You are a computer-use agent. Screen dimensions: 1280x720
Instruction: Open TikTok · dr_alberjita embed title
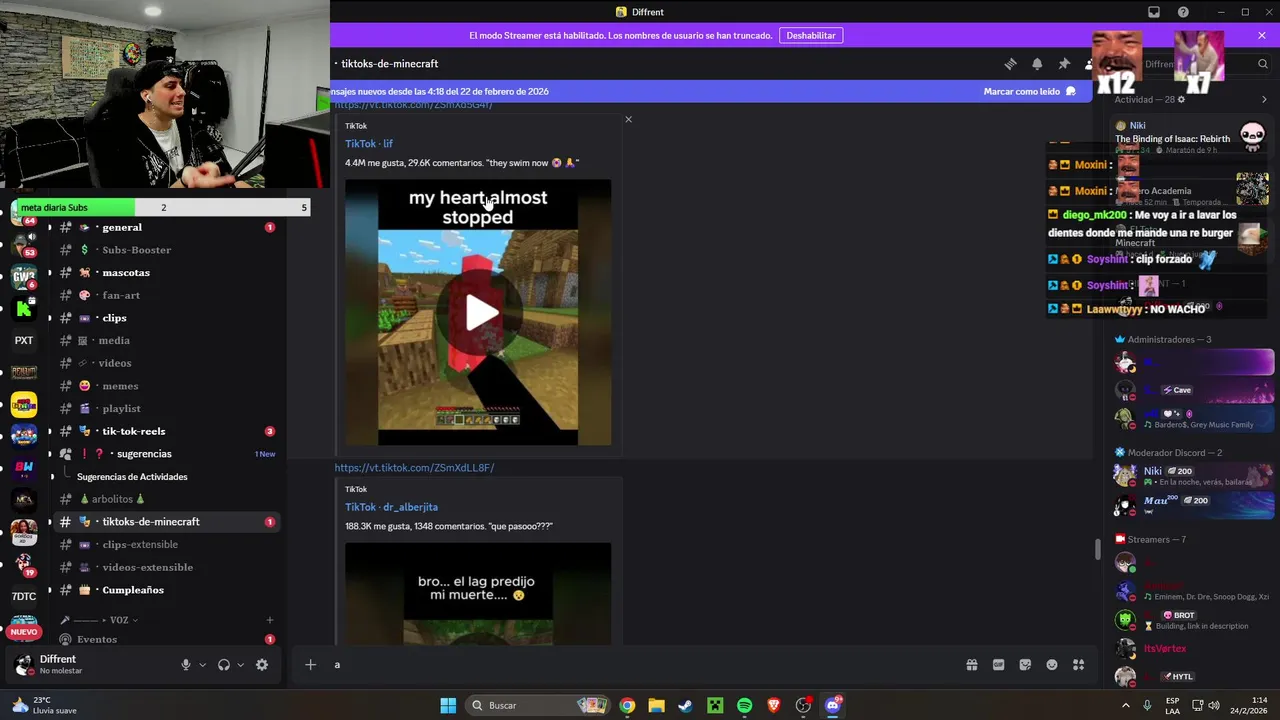point(391,507)
